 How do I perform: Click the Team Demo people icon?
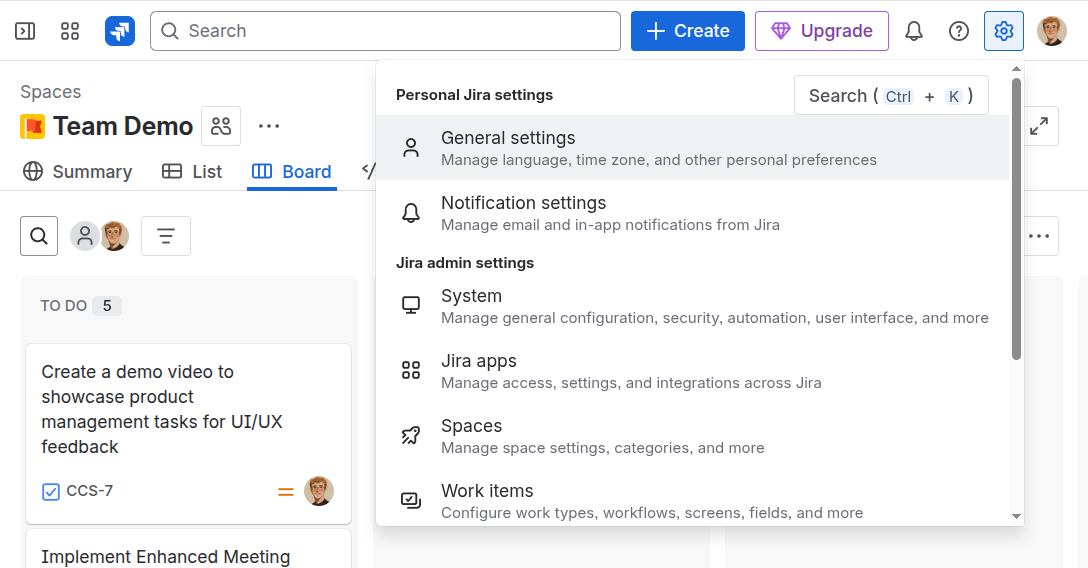tap(221, 126)
